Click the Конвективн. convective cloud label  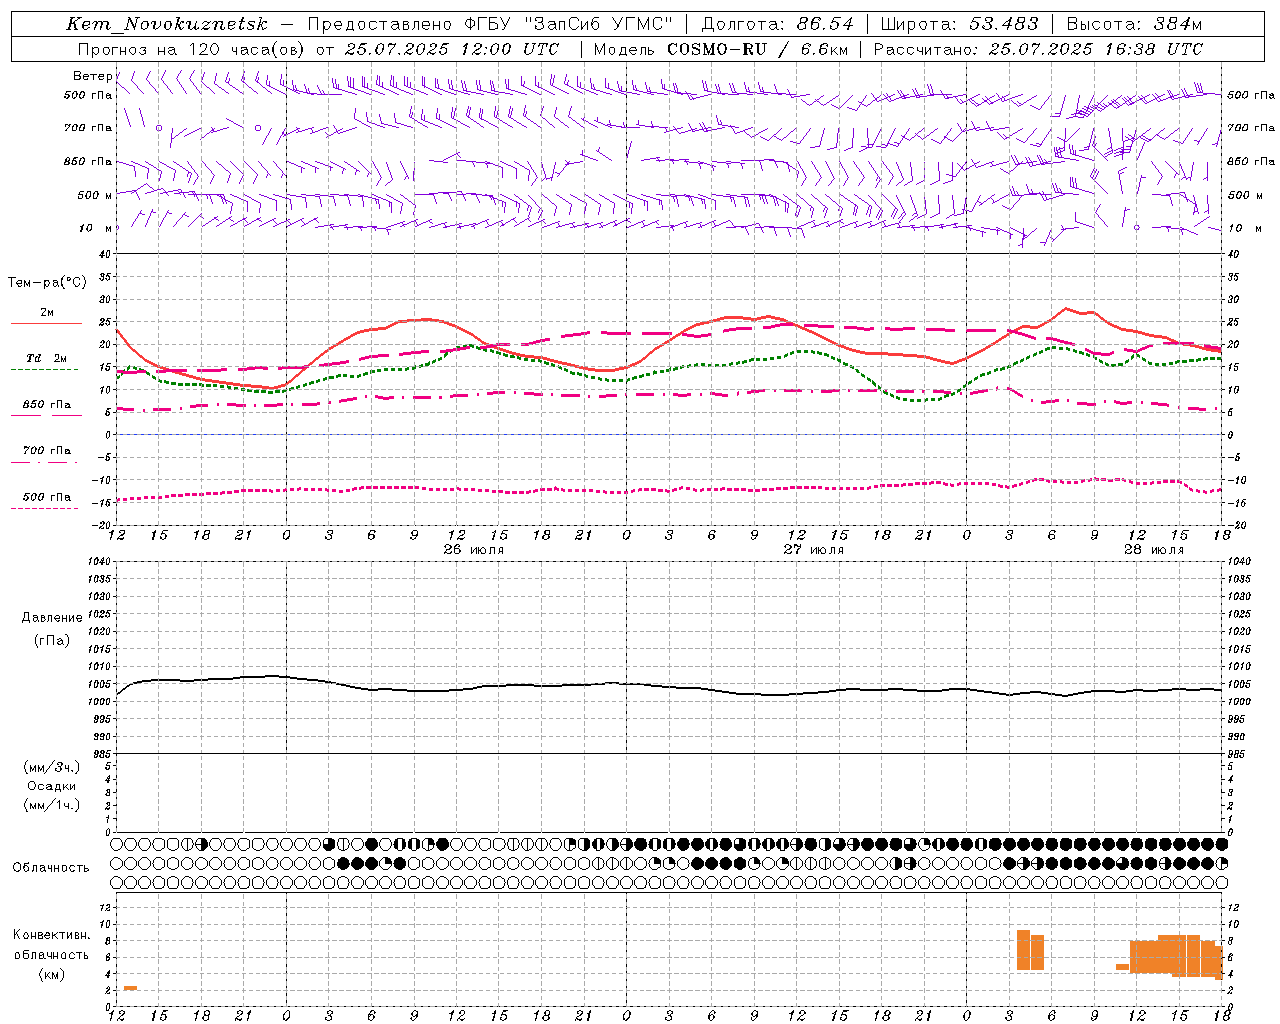tap(52, 935)
